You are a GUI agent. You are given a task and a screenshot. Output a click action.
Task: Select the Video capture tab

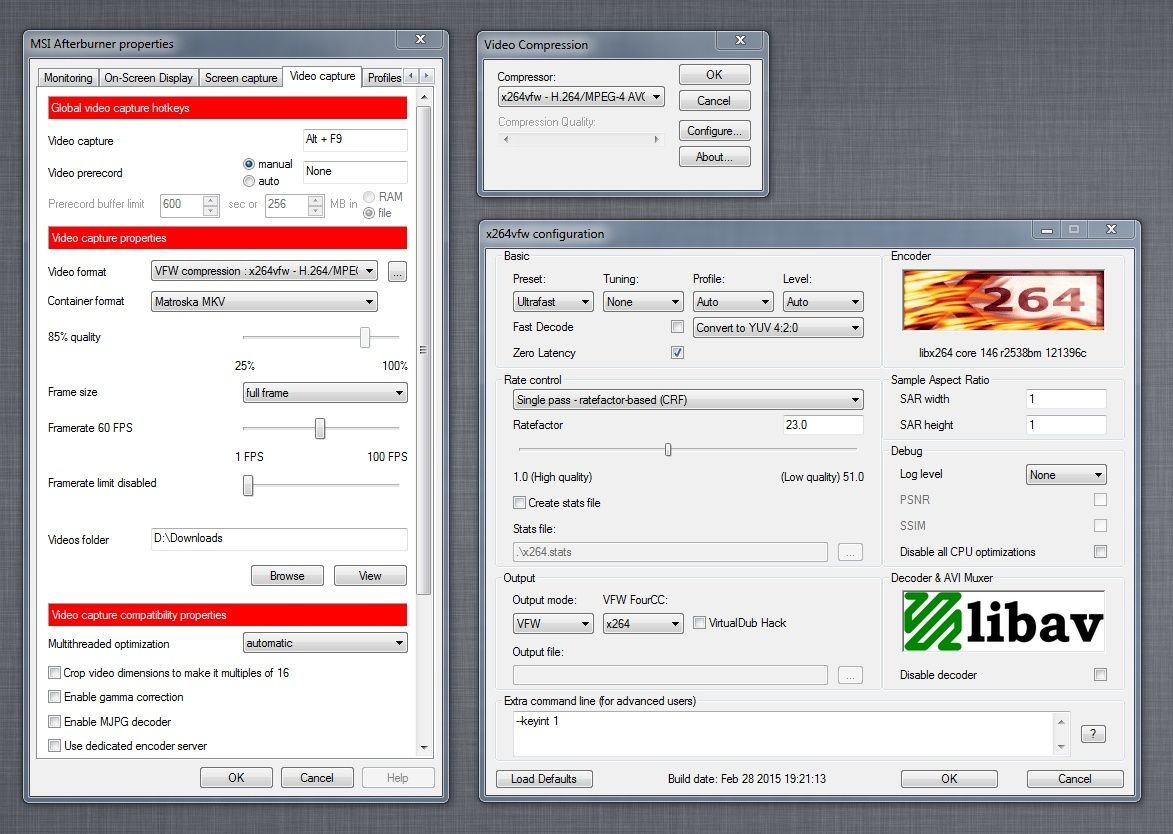point(322,76)
